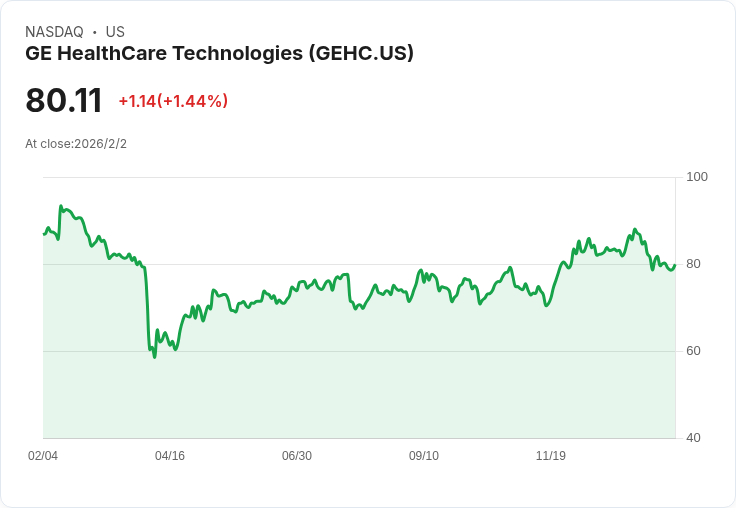Click the +1.14(+1.44%) change value
Viewport: 736px width, 508px height.
[x=173, y=101]
